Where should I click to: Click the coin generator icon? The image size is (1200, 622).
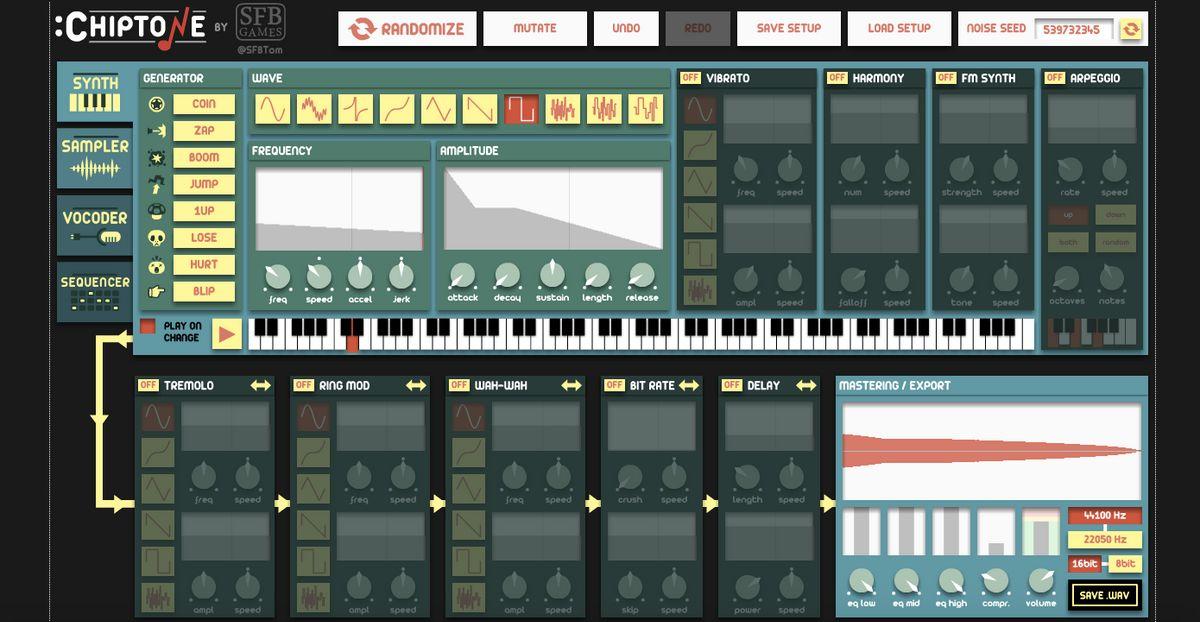156,104
